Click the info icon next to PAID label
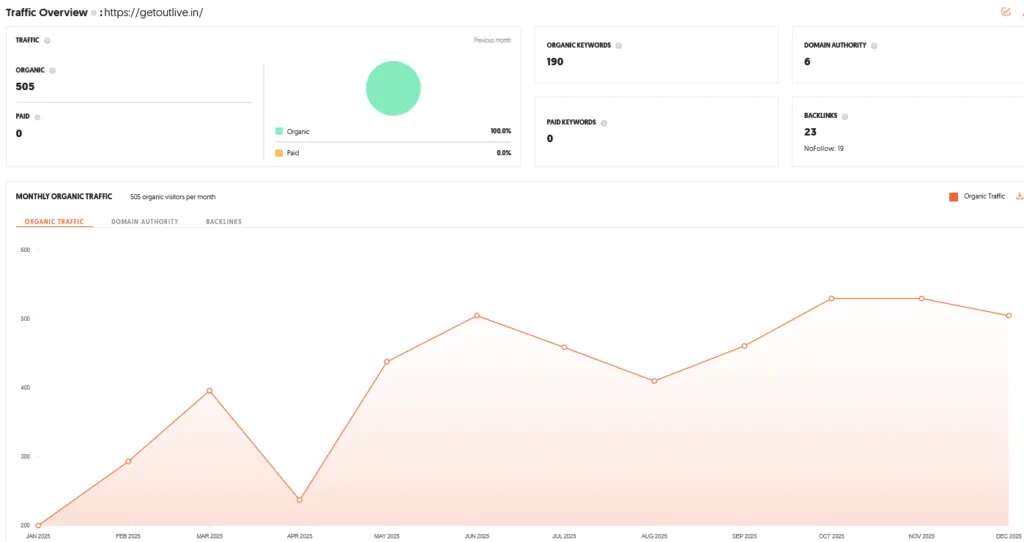Screen dimensions: 1024x542 click(37, 118)
